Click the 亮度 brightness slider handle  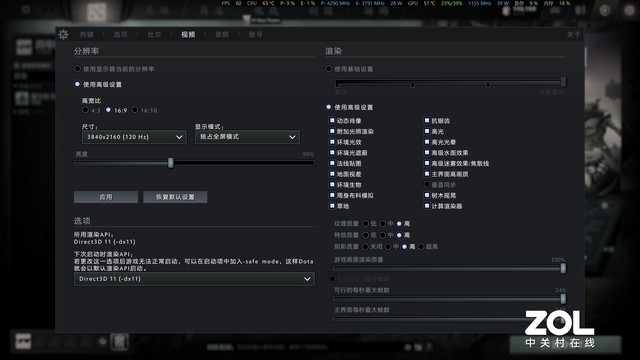tap(171, 163)
